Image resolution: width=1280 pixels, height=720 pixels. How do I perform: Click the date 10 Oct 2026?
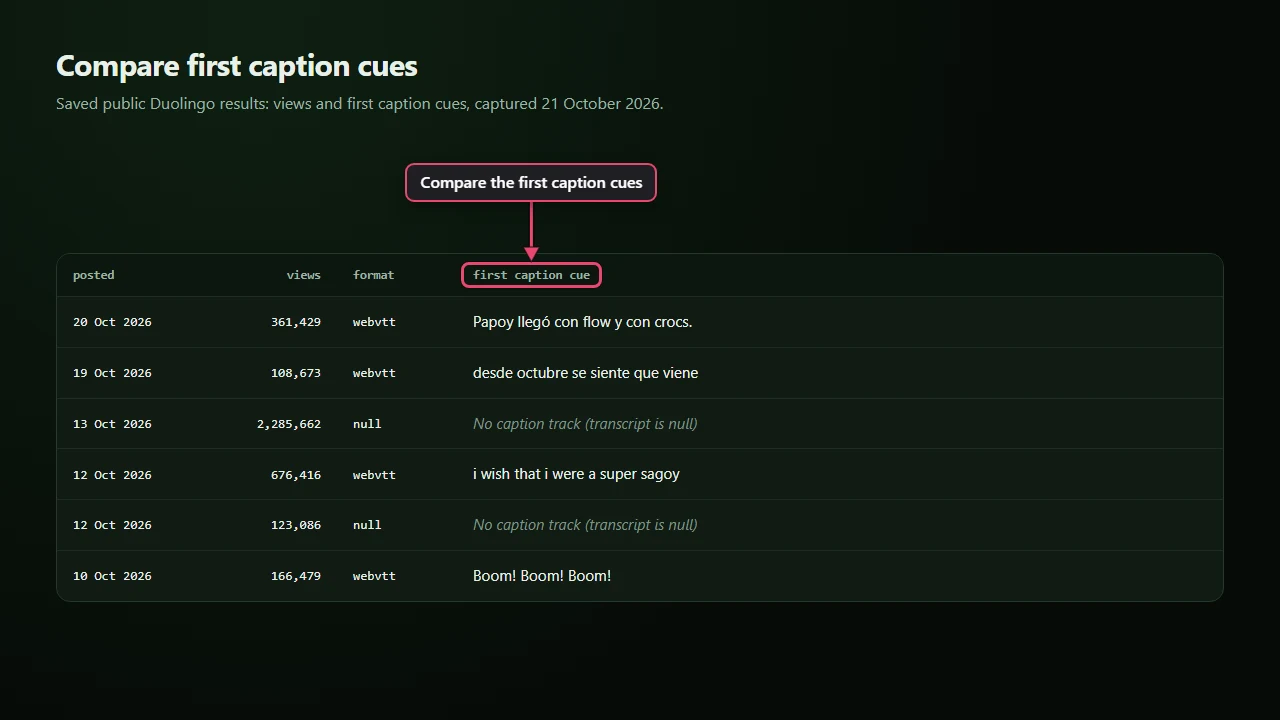[x=112, y=576]
